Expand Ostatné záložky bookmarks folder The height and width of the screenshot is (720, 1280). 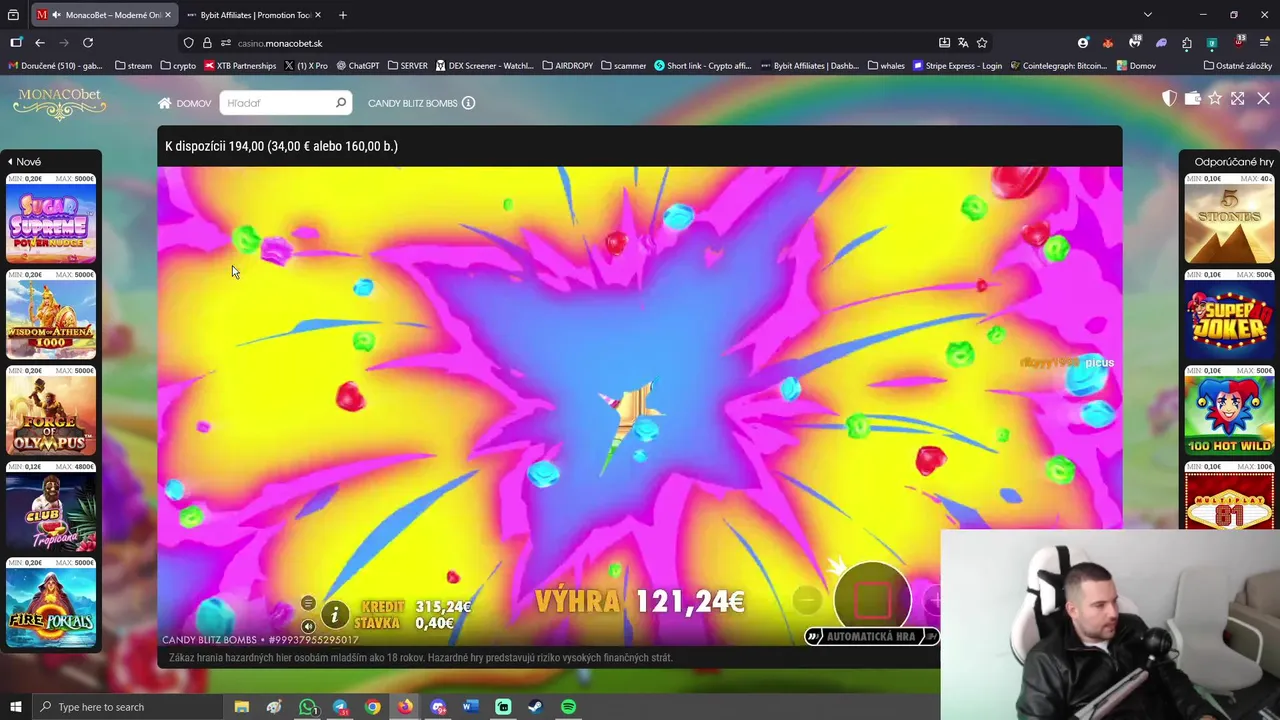(1238, 66)
